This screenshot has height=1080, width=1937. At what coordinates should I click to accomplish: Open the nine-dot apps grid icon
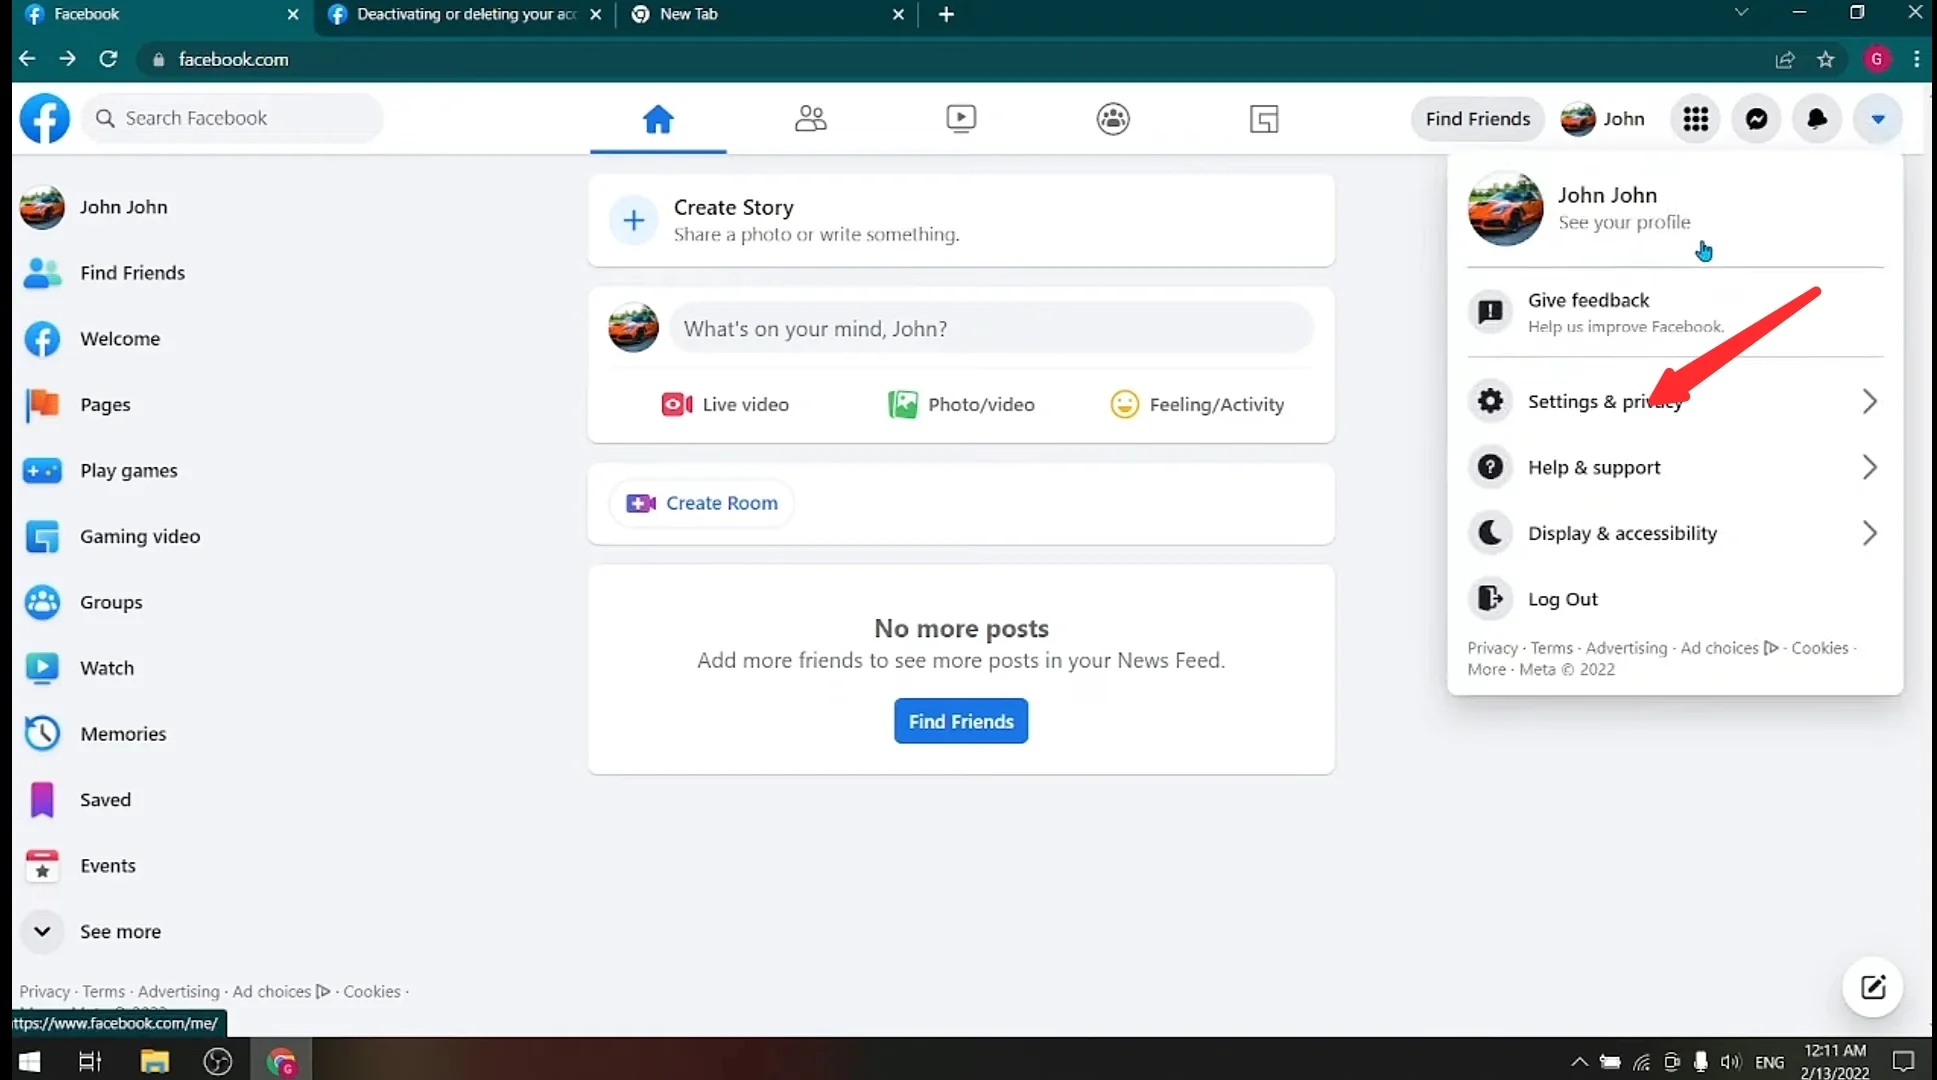pyautogui.click(x=1696, y=118)
